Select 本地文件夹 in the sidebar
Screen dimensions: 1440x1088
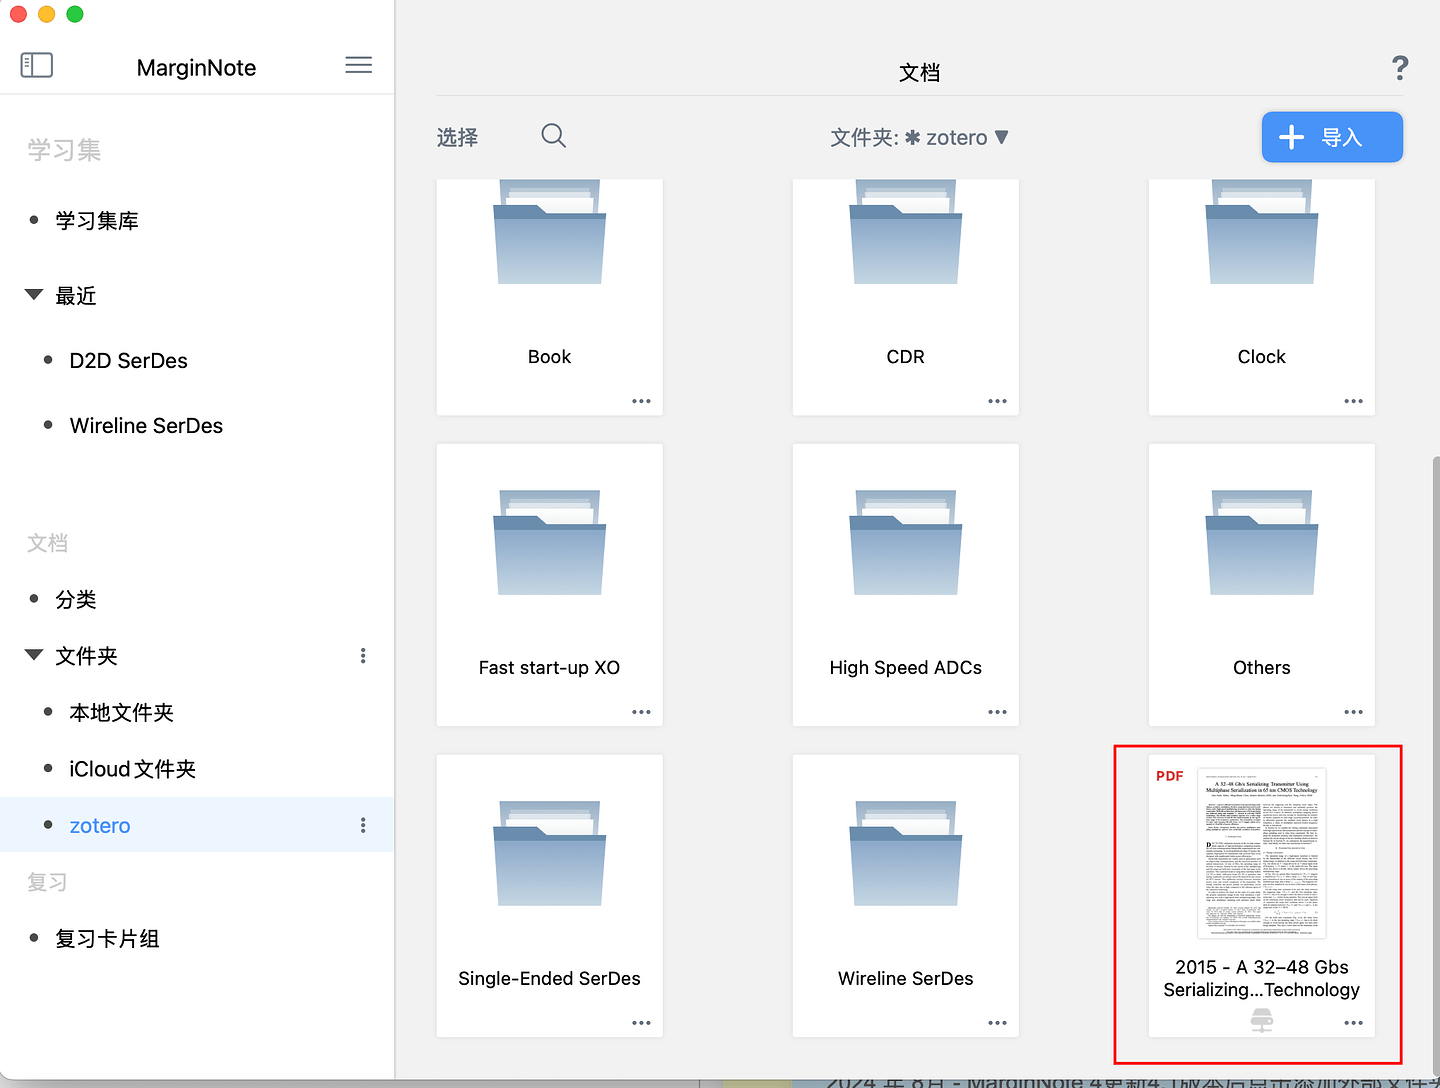click(122, 713)
